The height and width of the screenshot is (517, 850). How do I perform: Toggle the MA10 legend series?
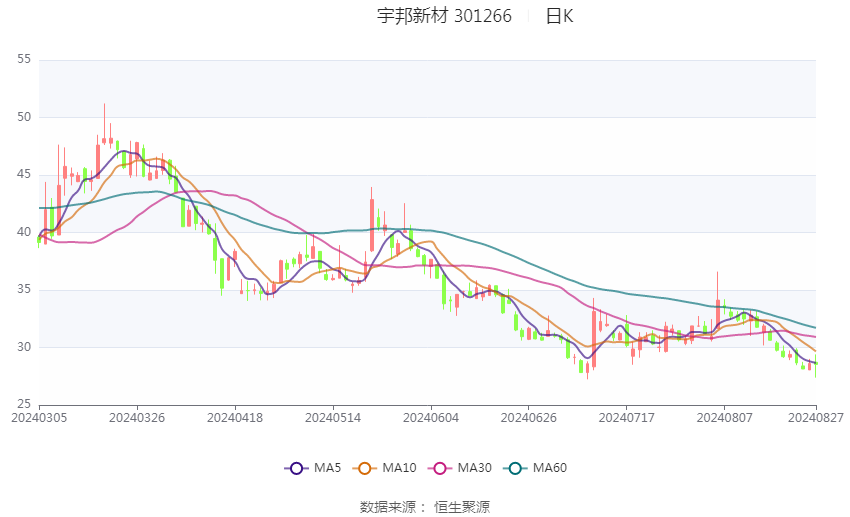tap(384, 468)
